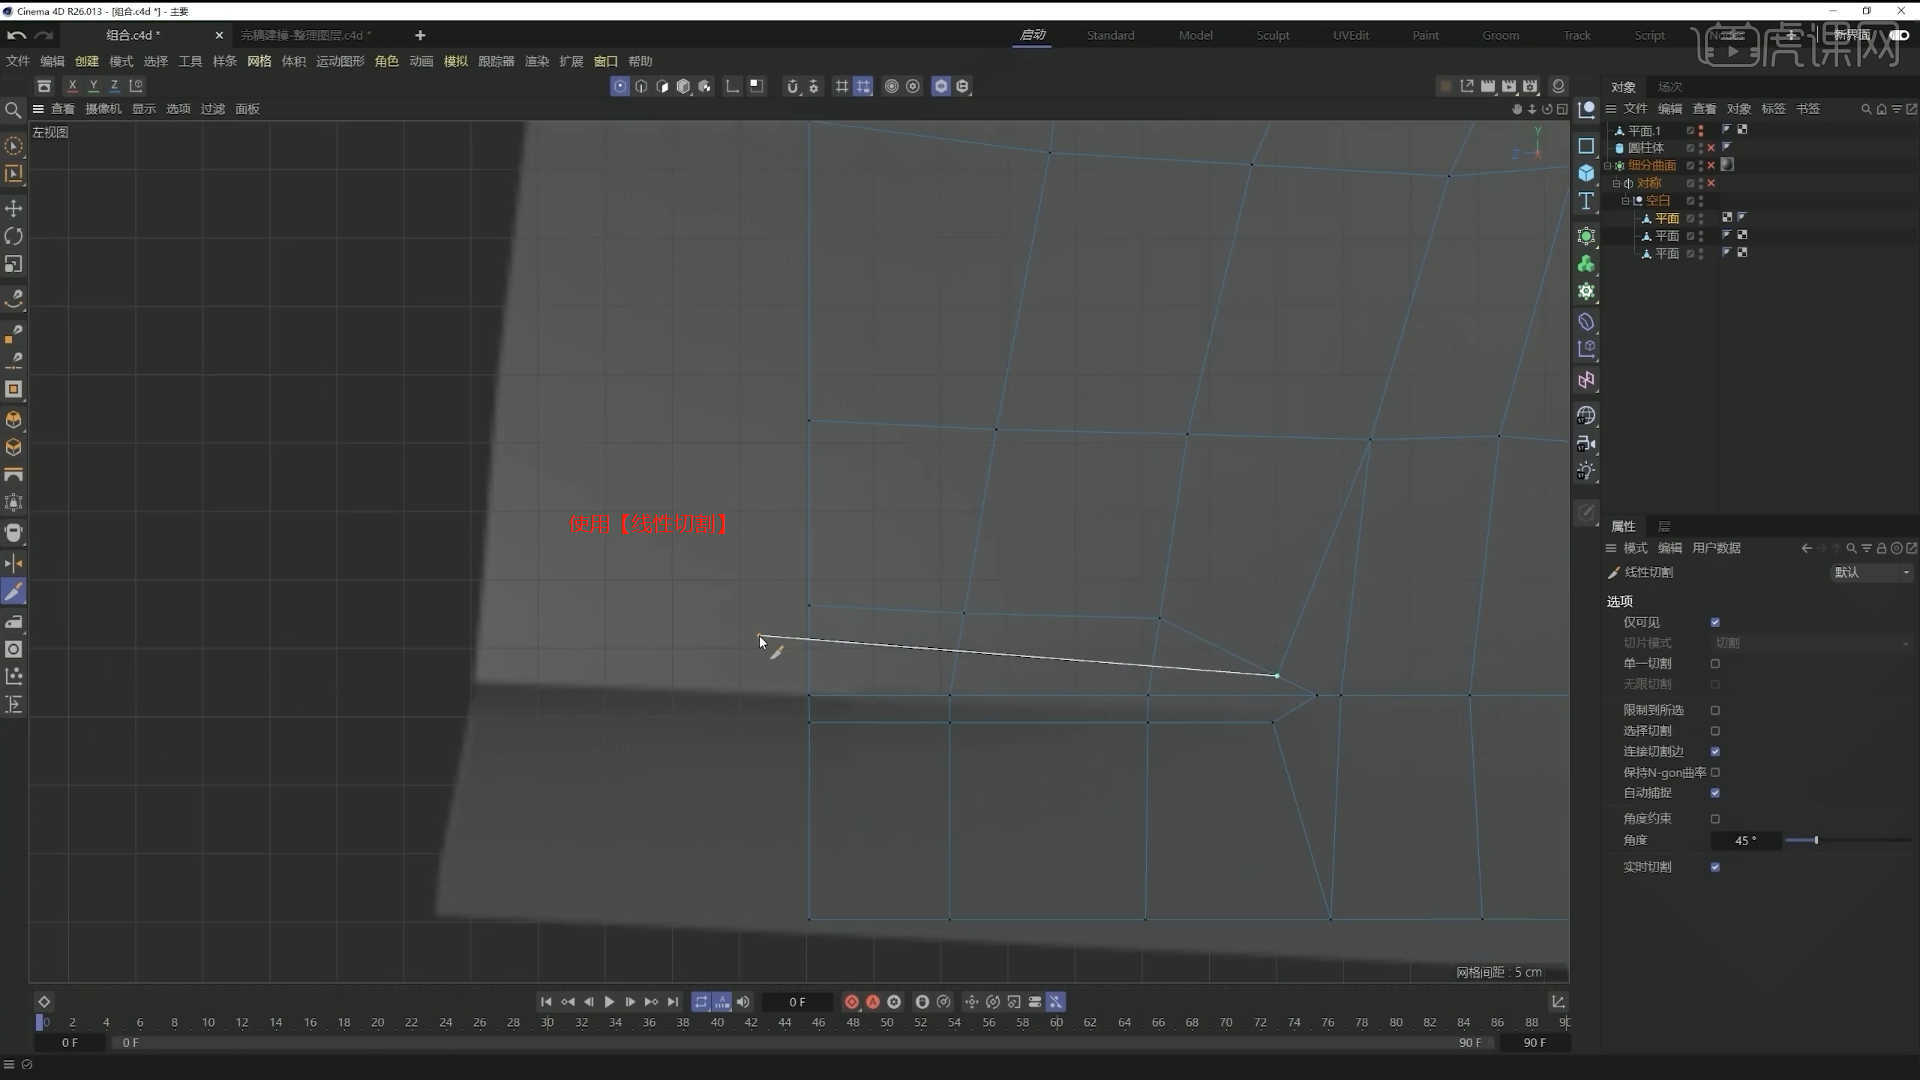1920x1080 pixels.
Task: Toggle timeline sound speaker icon
Action: pos(743,1002)
